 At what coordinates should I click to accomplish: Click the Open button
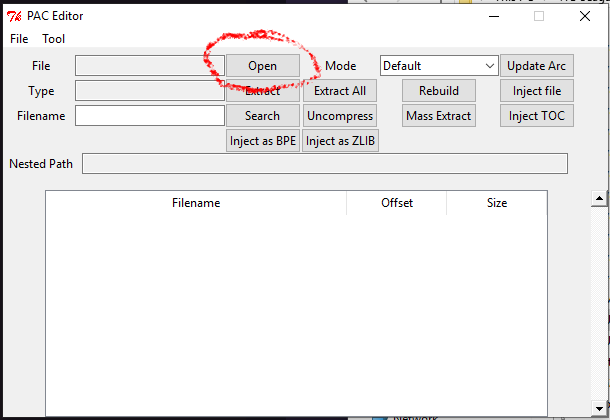[x=263, y=66]
